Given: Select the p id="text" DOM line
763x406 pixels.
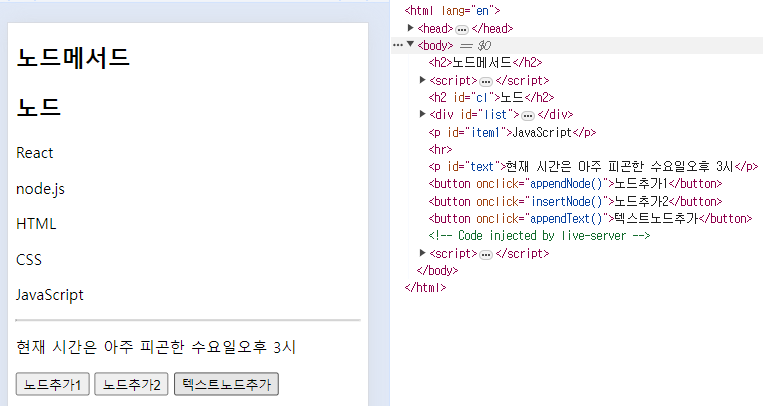Looking at the screenshot, I should (x=593, y=166).
